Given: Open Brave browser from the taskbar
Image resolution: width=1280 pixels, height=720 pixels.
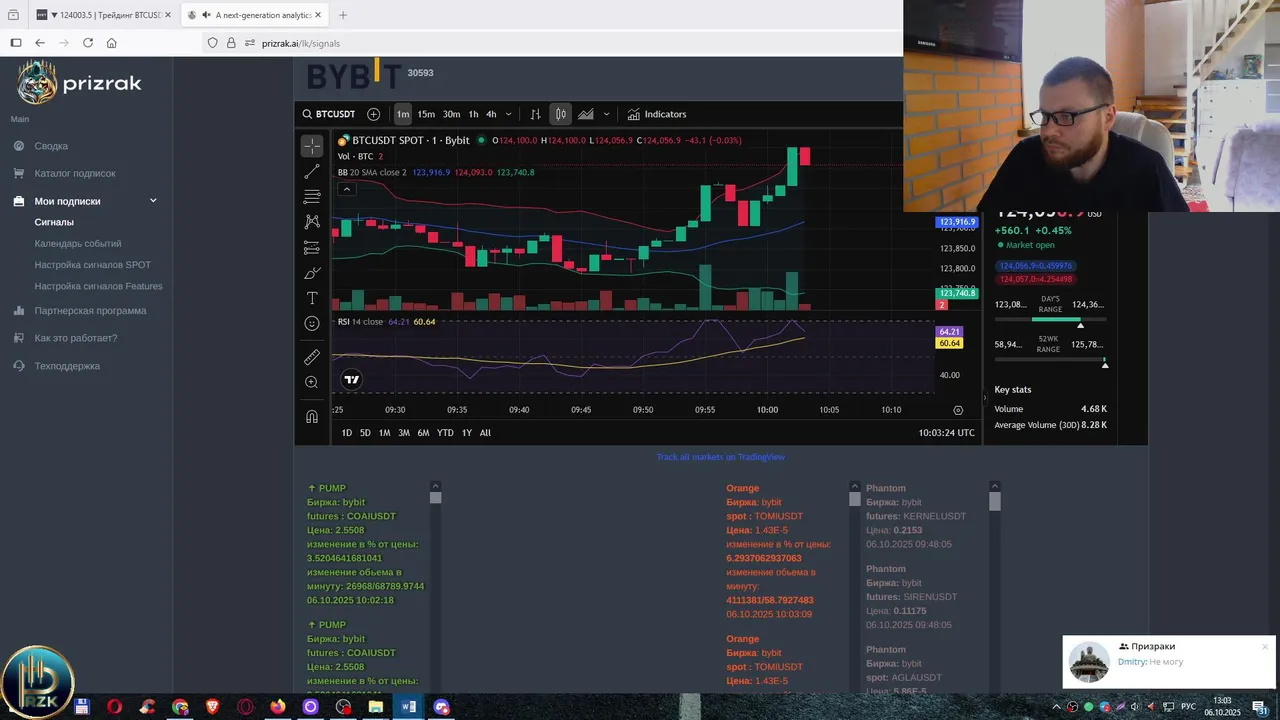Looking at the screenshot, I should tap(212, 707).
